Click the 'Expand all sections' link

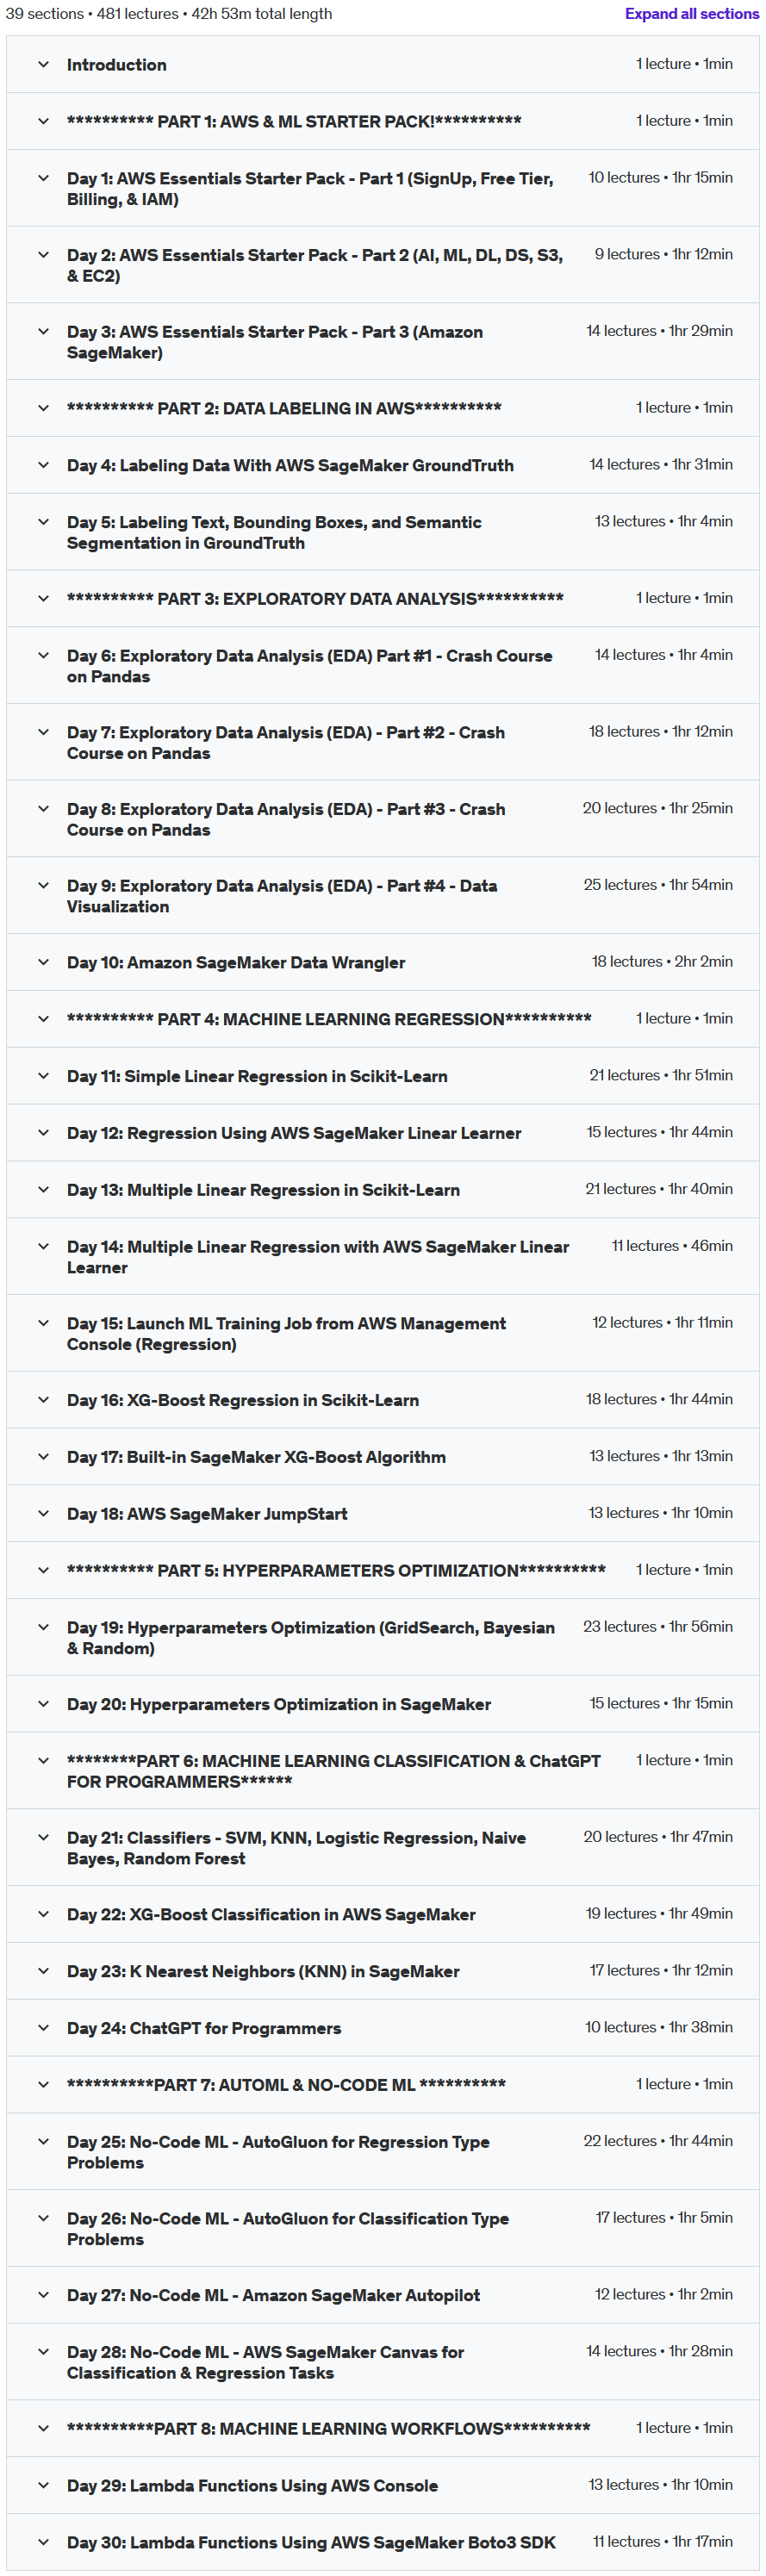pyautogui.click(x=691, y=14)
